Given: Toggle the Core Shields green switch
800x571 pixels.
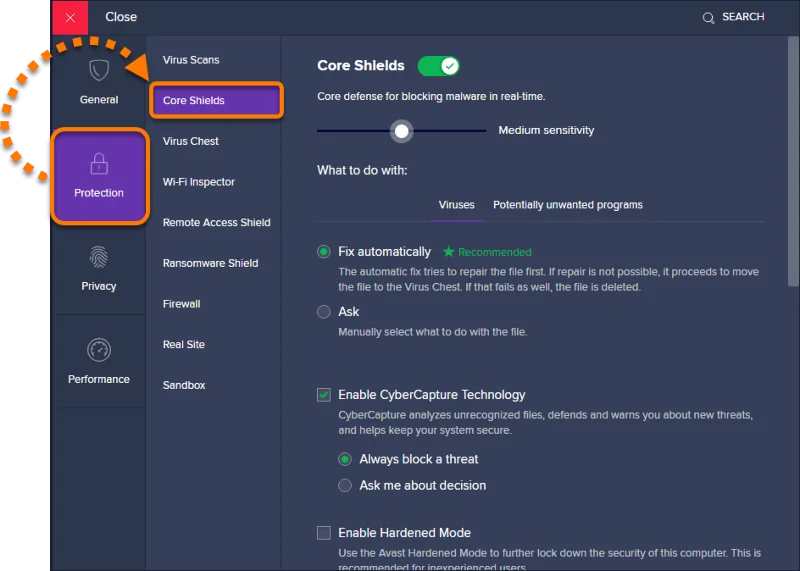Looking at the screenshot, I should (439, 66).
